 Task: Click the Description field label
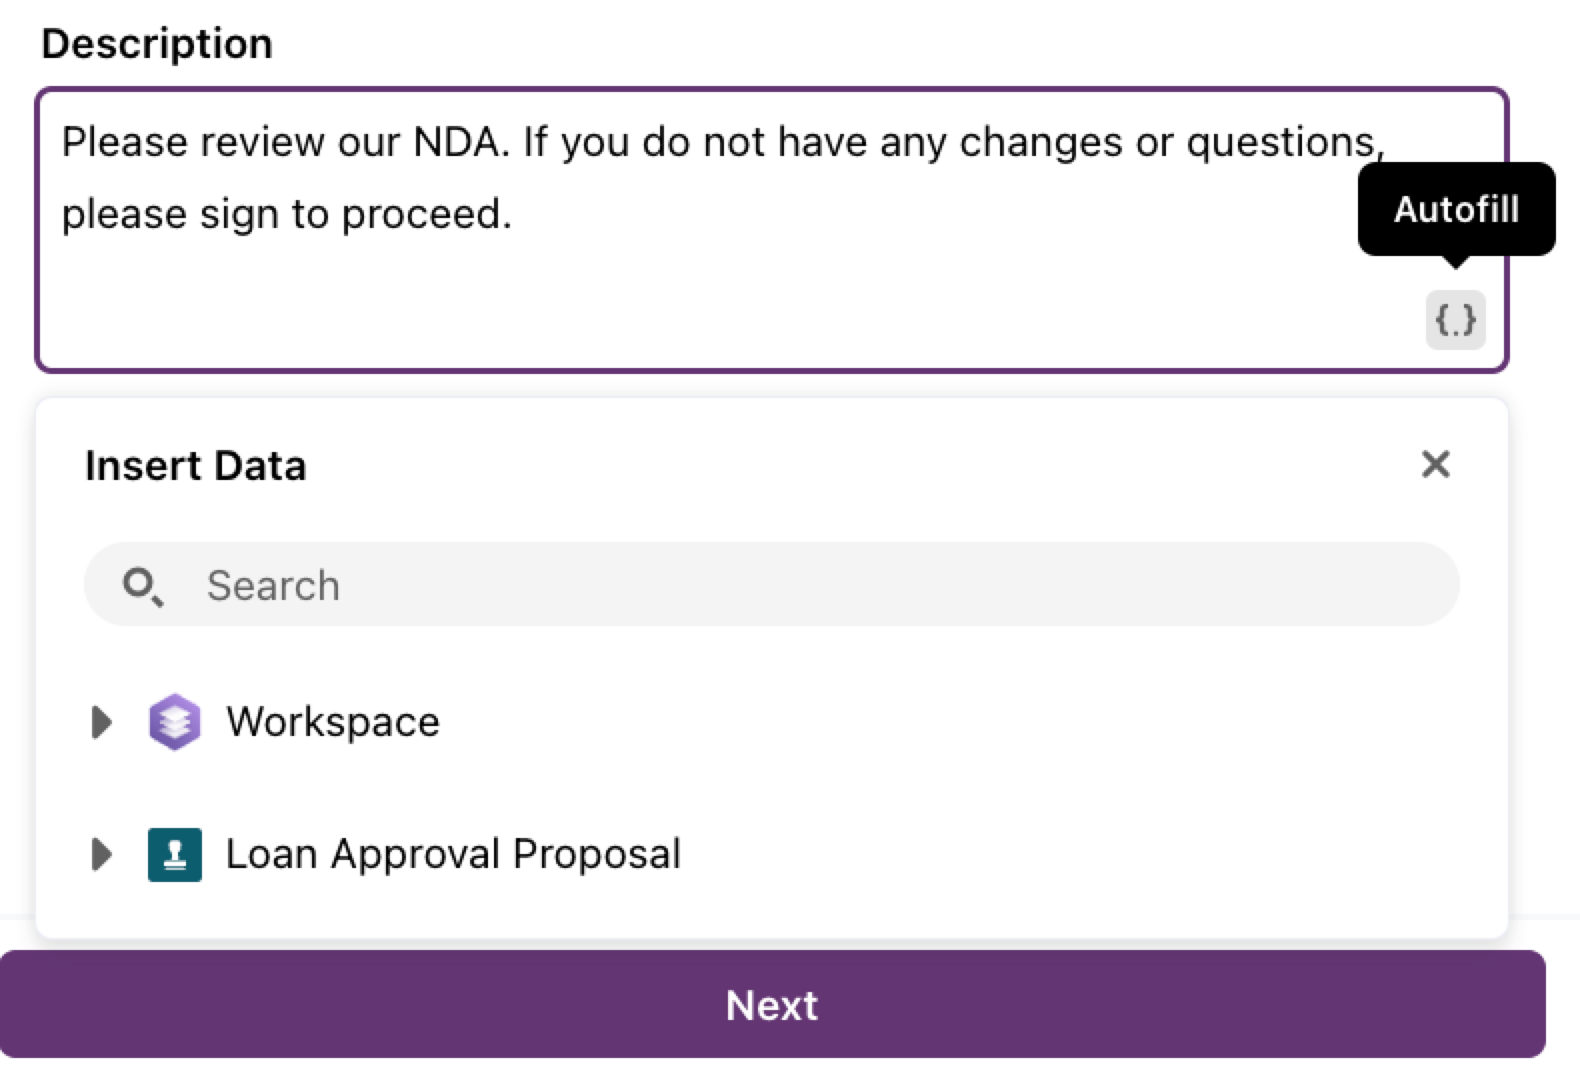(157, 44)
